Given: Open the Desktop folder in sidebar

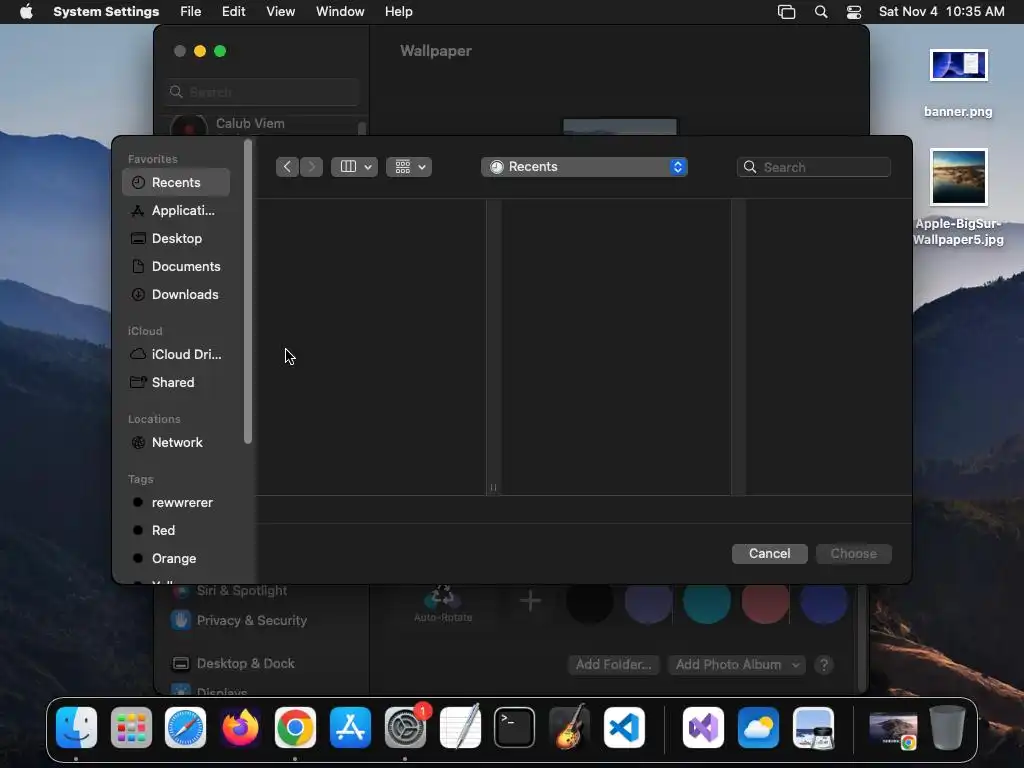Looking at the screenshot, I should click(176, 238).
